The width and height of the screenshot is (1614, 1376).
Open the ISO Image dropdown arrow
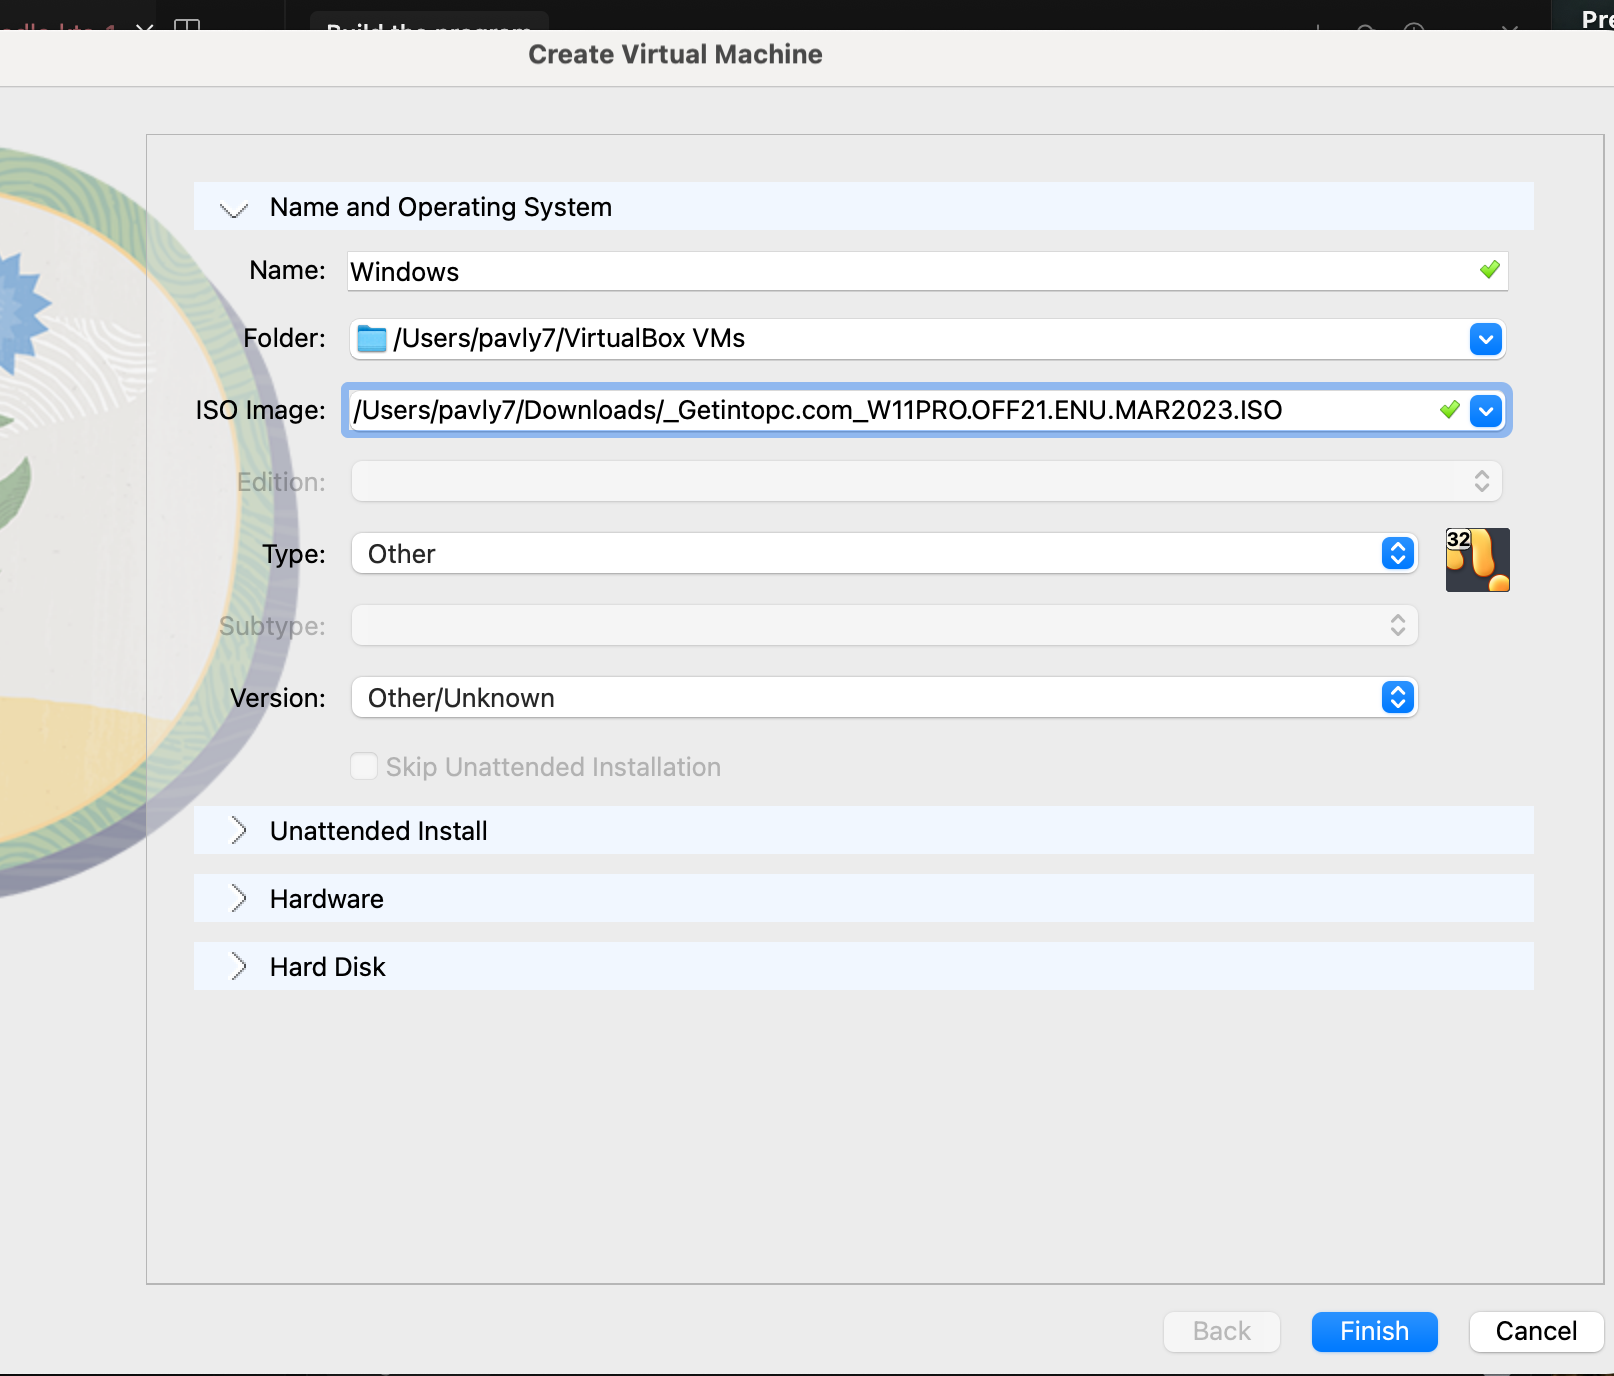[1485, 410]
